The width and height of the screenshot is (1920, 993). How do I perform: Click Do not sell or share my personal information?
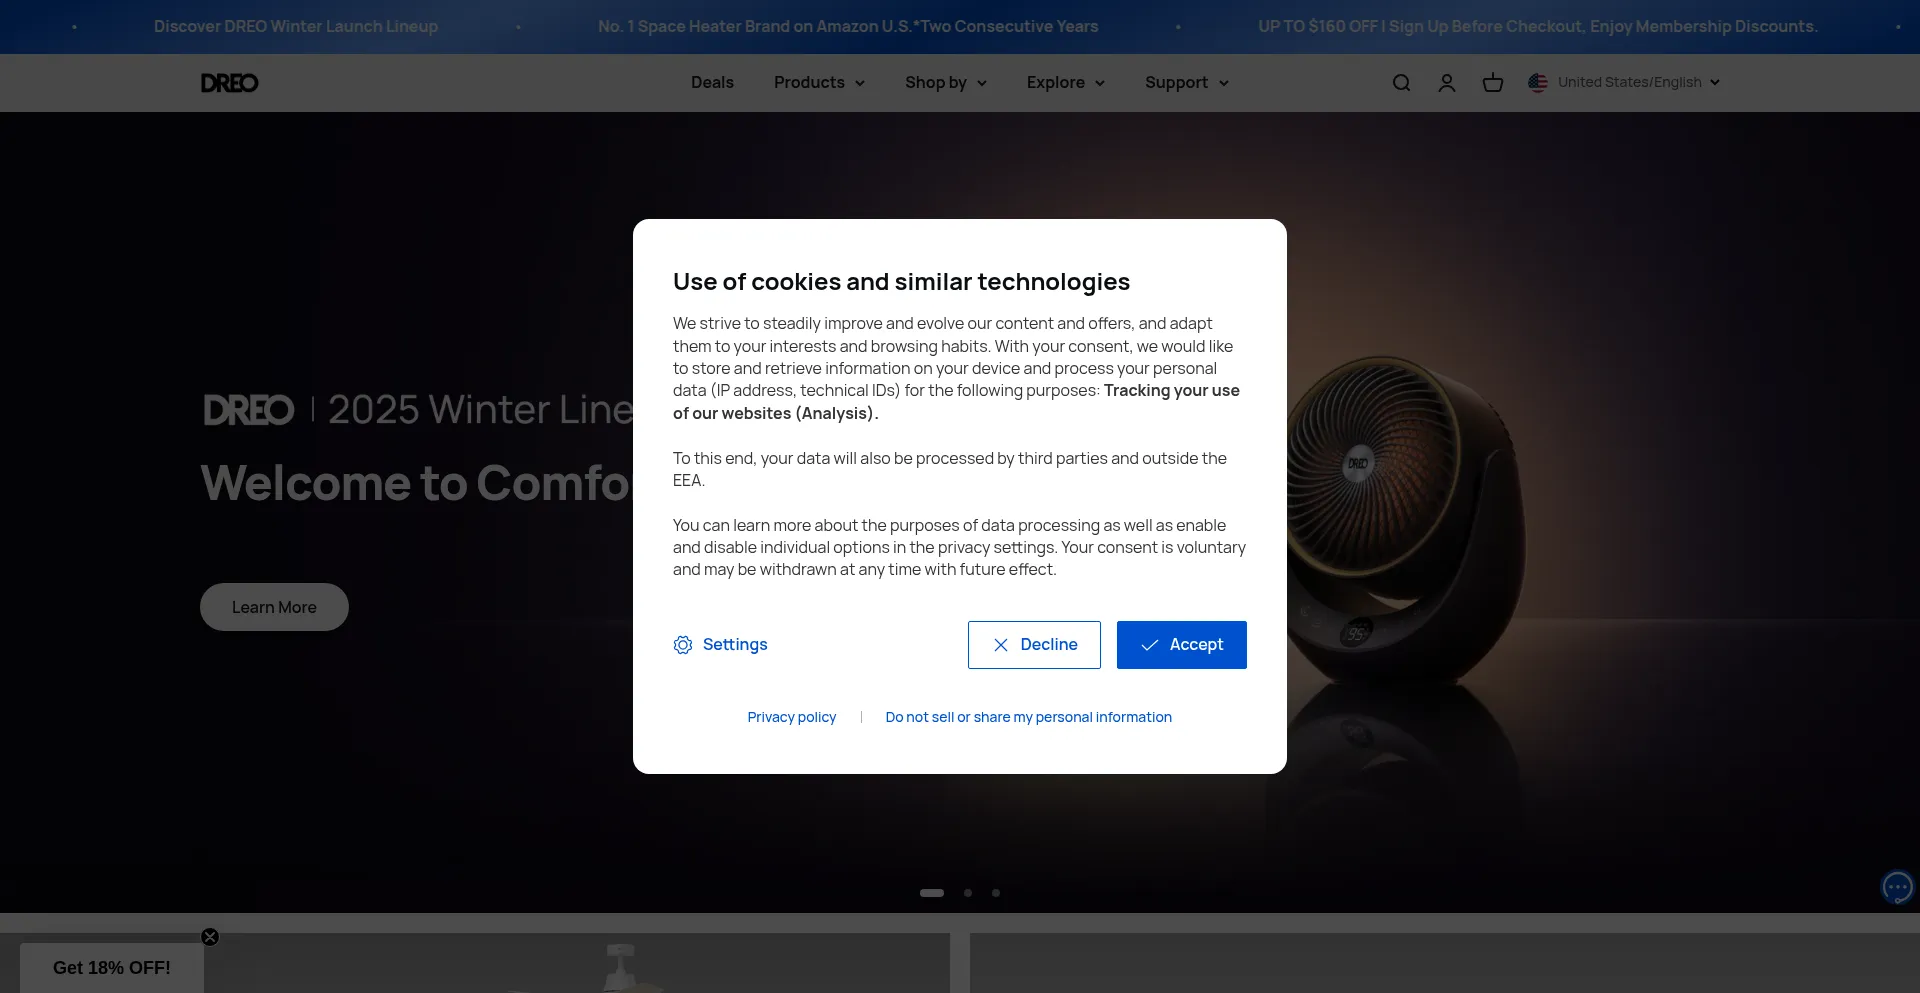point(1028,717)
